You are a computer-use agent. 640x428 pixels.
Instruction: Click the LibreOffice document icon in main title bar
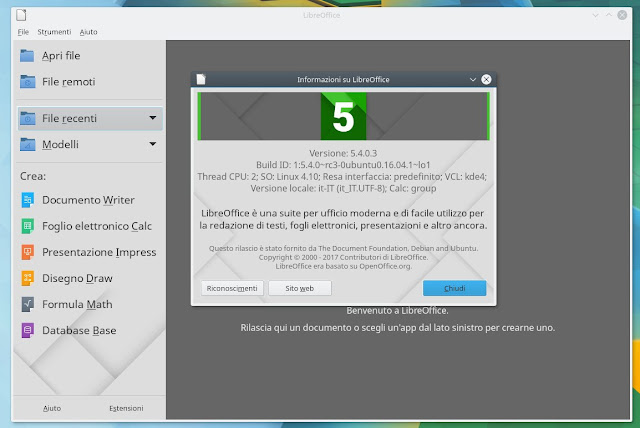[x=21, y=15]
